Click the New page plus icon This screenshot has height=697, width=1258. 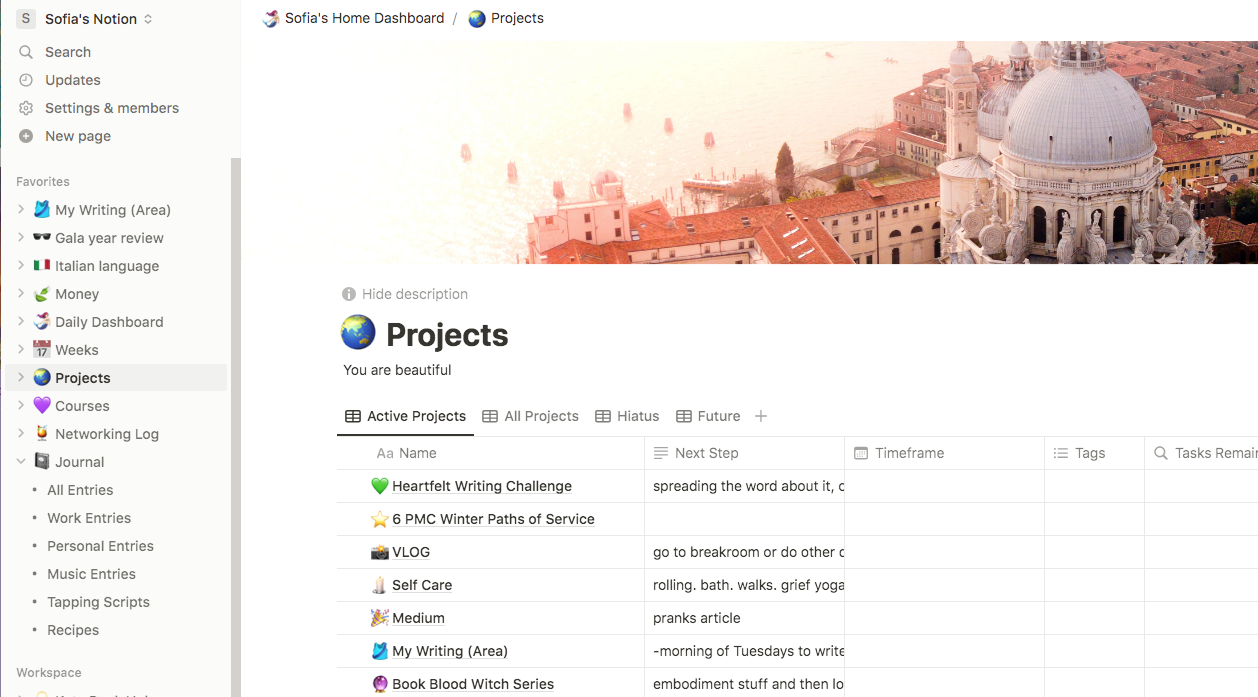[x=26, y=136]
